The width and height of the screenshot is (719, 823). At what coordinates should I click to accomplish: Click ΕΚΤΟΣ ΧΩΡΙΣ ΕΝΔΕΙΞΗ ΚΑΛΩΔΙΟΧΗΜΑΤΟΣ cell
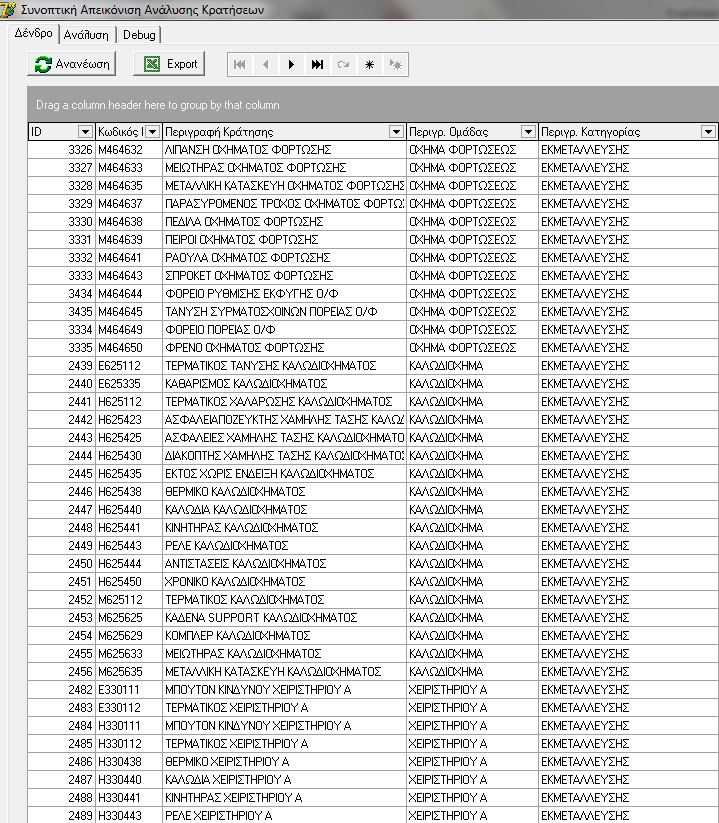click(x=284, y=473)
